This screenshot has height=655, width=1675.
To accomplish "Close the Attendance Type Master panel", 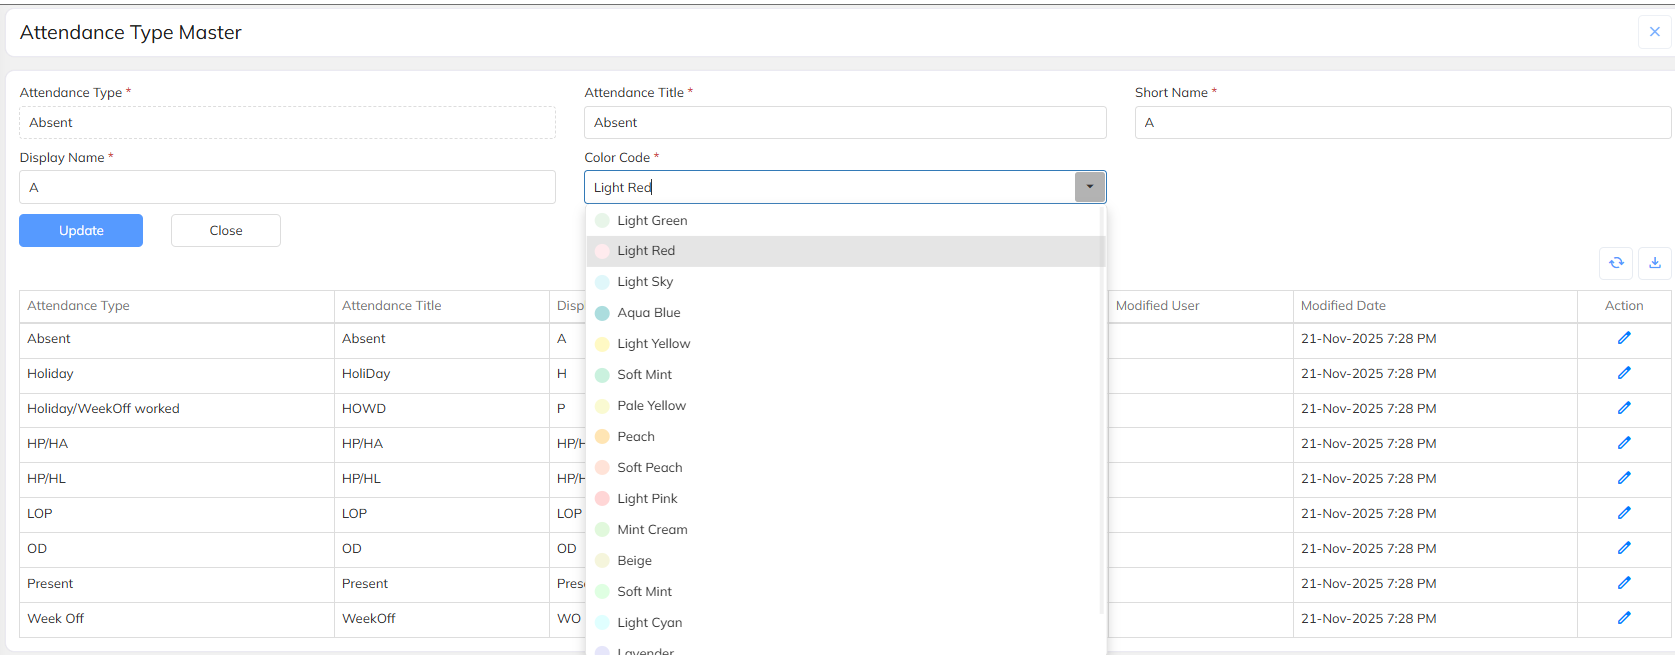I will pos(1654,32).
